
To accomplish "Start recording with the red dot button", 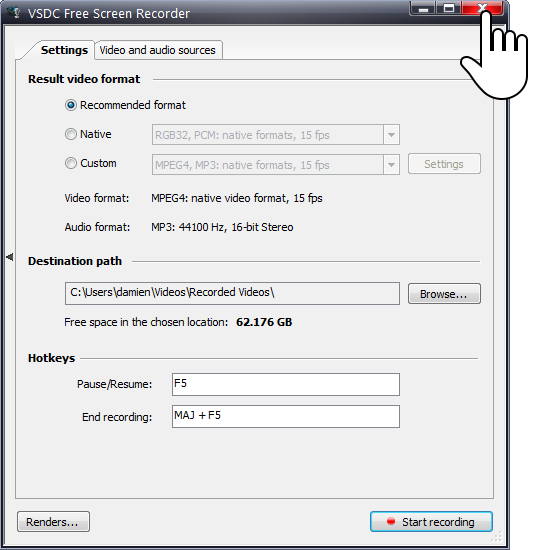I will pos(431,522).
